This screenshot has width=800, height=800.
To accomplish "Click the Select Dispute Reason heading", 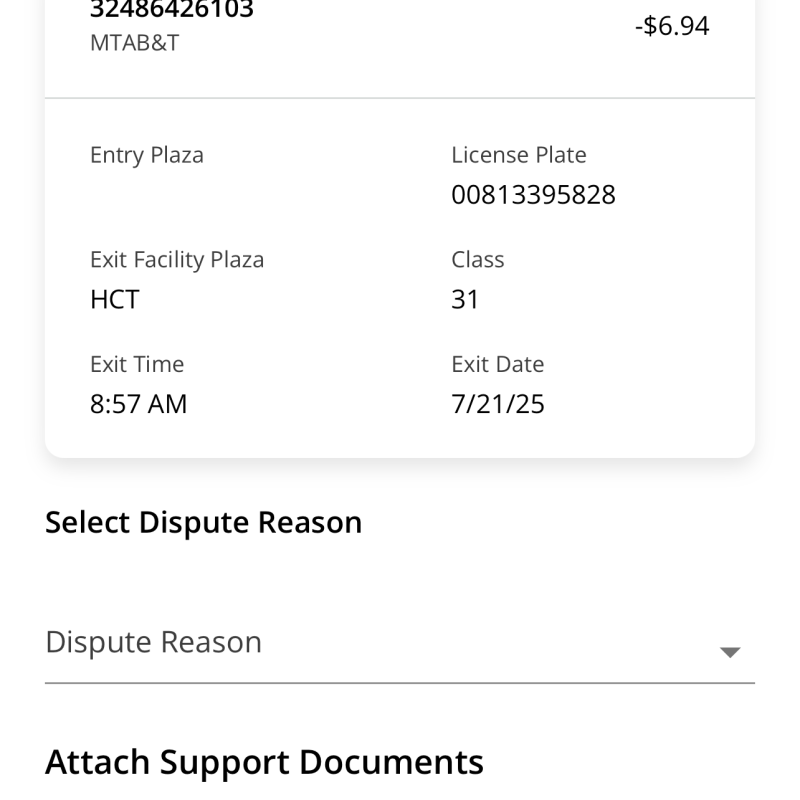I will pos(204,523).
